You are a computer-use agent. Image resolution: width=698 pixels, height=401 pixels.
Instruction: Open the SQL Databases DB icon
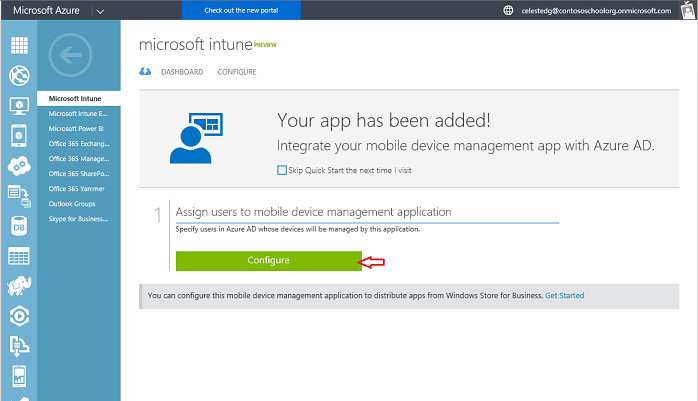(x=18, y=226)
